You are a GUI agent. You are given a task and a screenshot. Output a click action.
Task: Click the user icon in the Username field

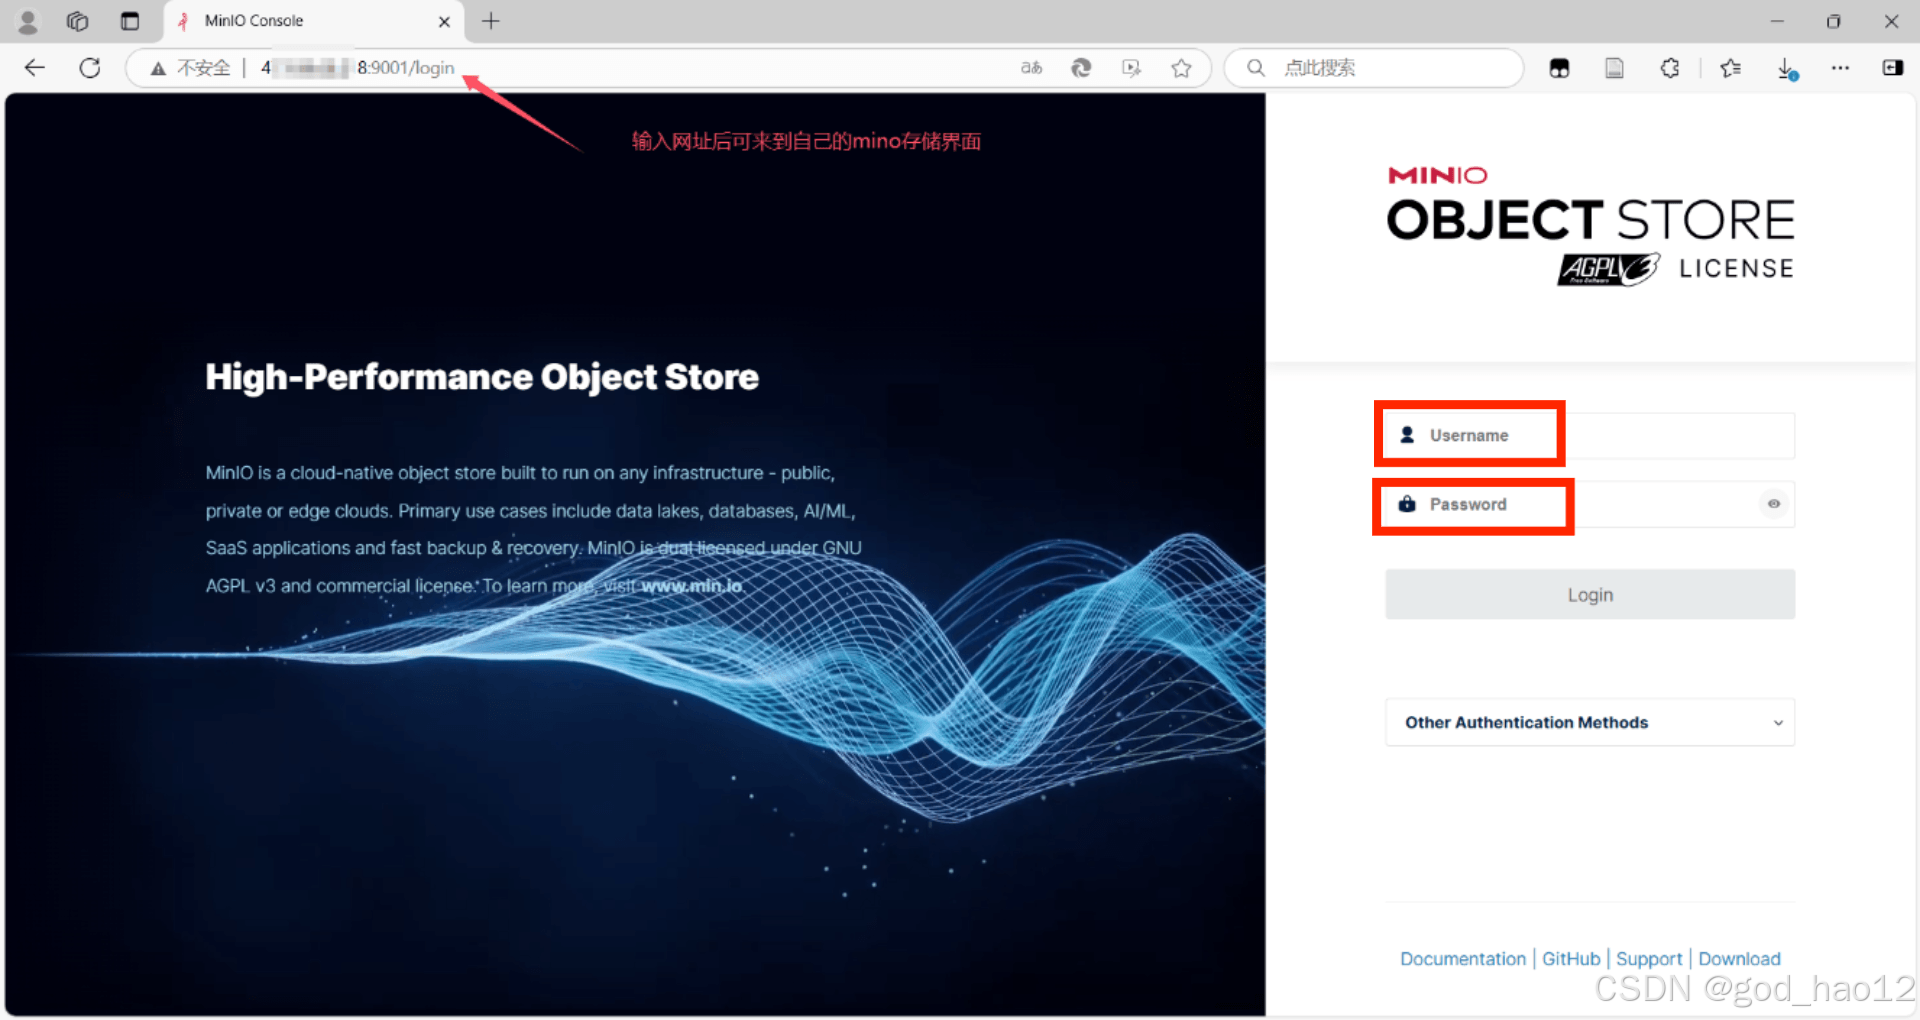[x=1407, y=435]
